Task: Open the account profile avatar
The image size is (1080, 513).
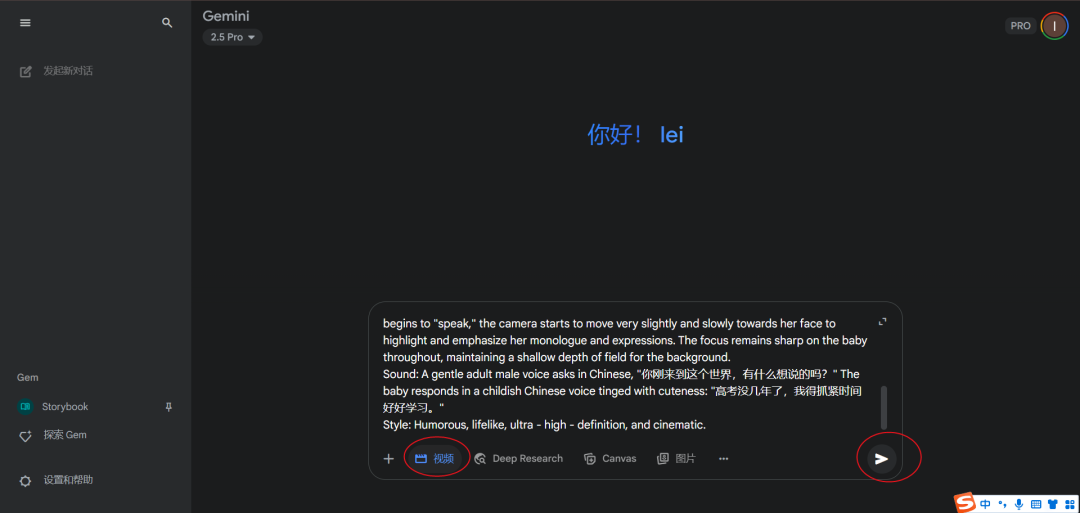Action: coord(1054,25)
